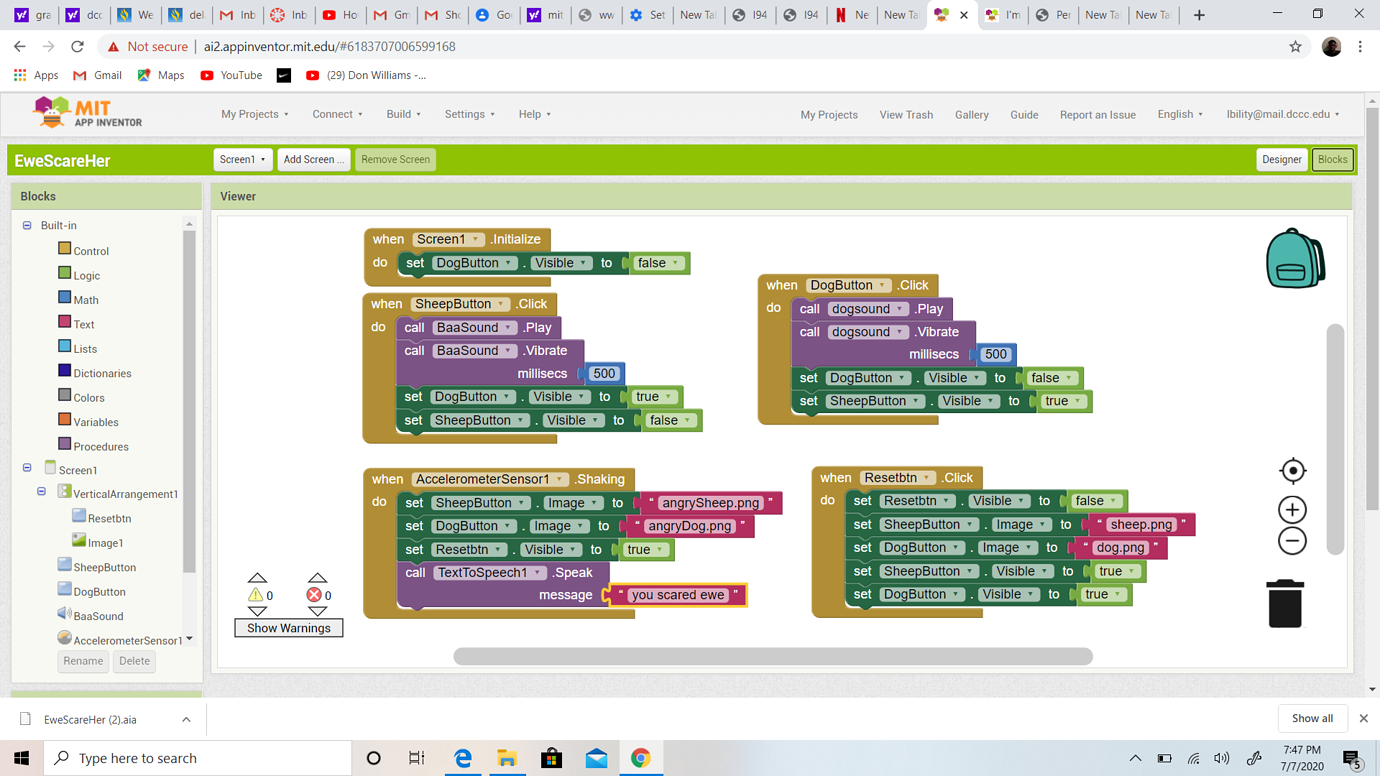Viewport: 1380px width, 776px height.
Task: Toggle Show Warnings in the viewer
Action: [289, 628]
